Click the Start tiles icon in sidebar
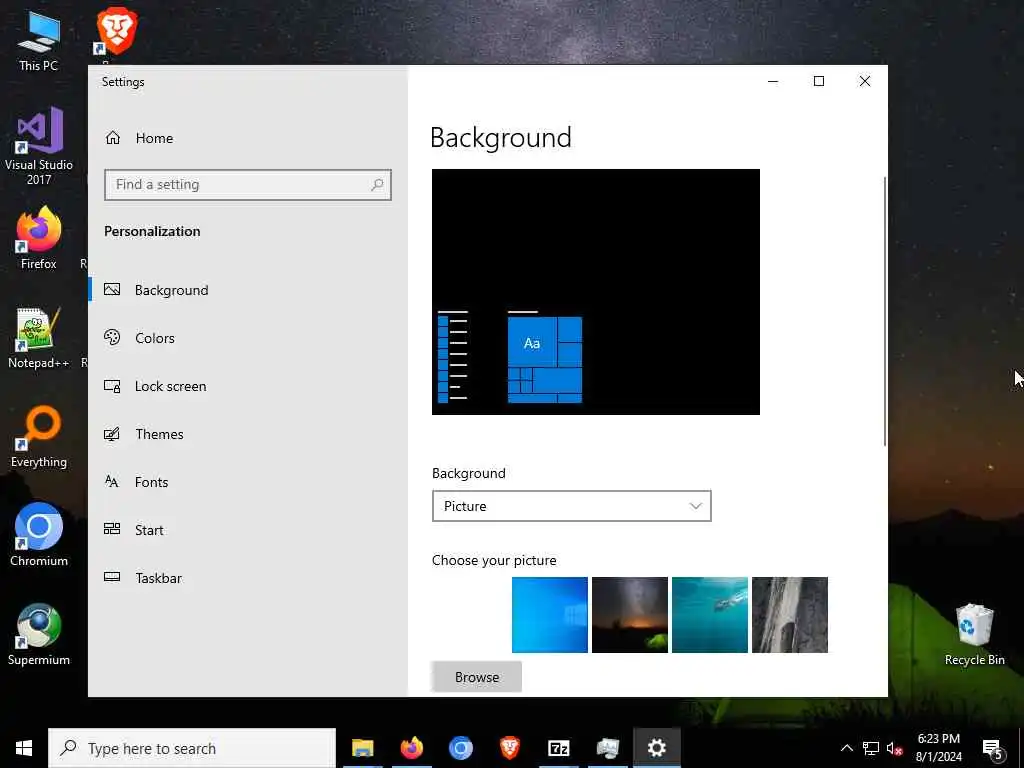 coord(112,529)
